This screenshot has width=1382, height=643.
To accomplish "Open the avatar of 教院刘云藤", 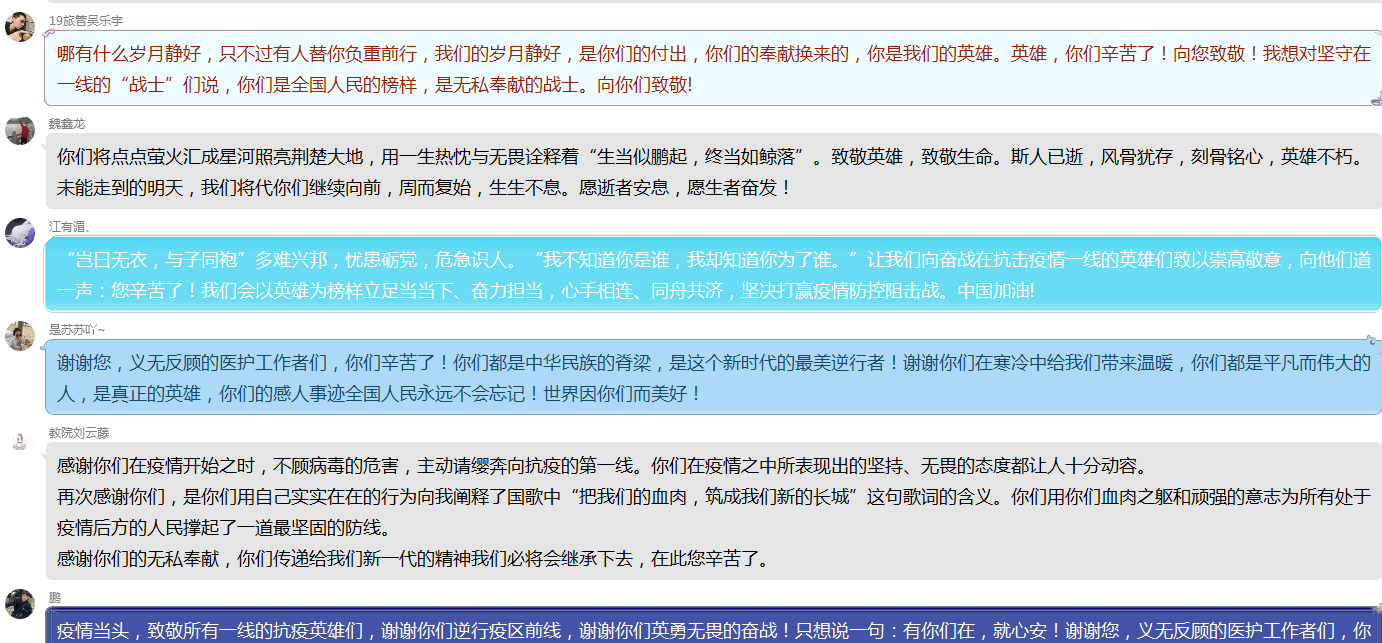I will (x=20, y=440).
